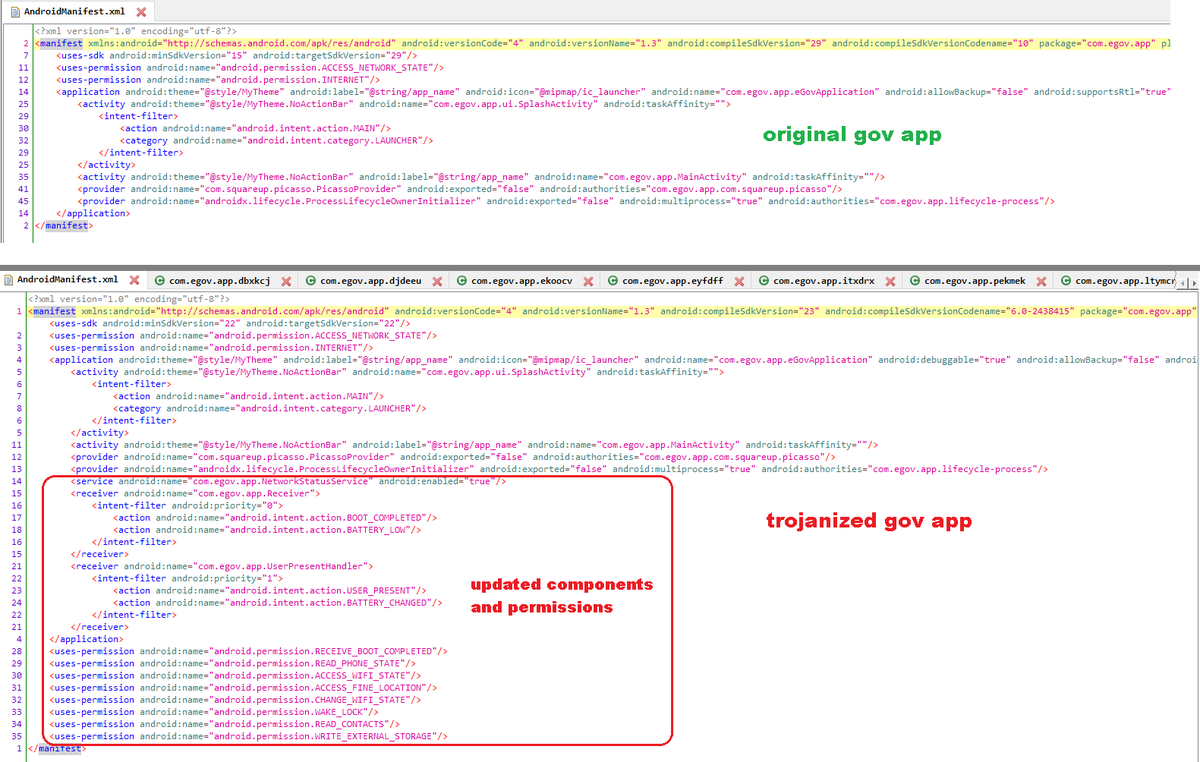Close the com.egov.app.pekmek tab

click(x=1041, y=281)
